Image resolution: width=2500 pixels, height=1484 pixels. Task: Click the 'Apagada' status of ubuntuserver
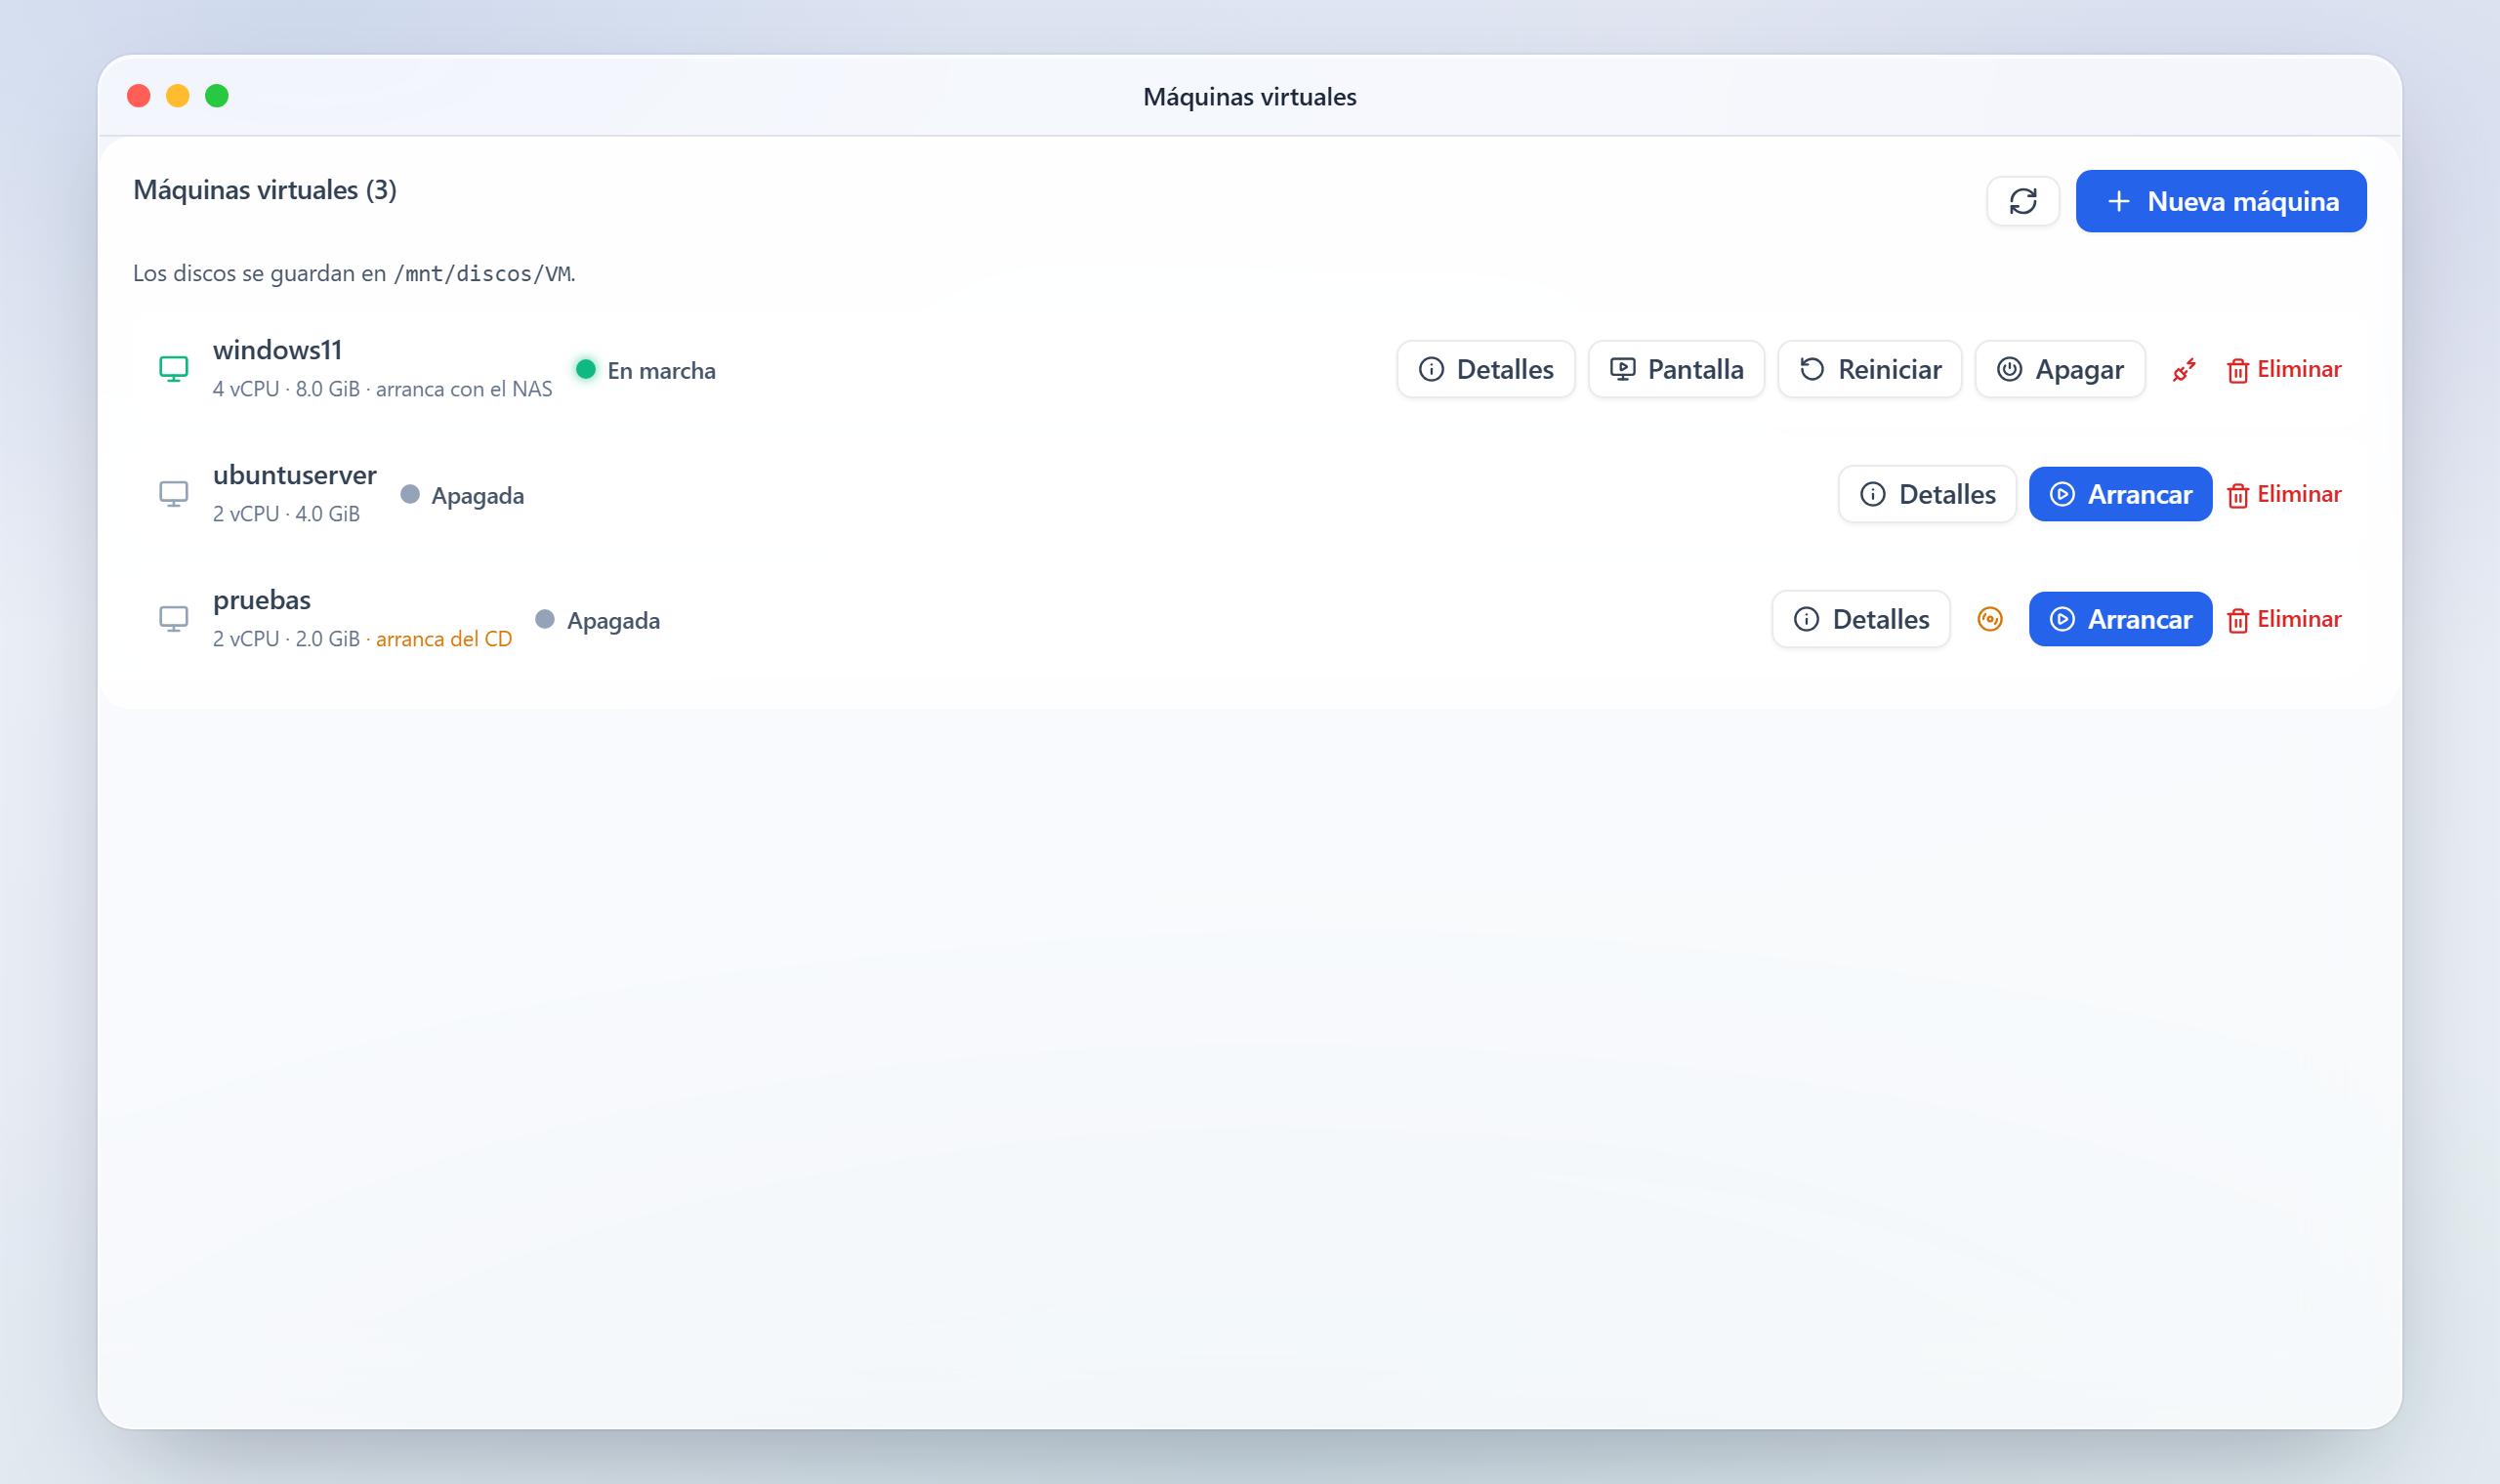coord(462,495)
